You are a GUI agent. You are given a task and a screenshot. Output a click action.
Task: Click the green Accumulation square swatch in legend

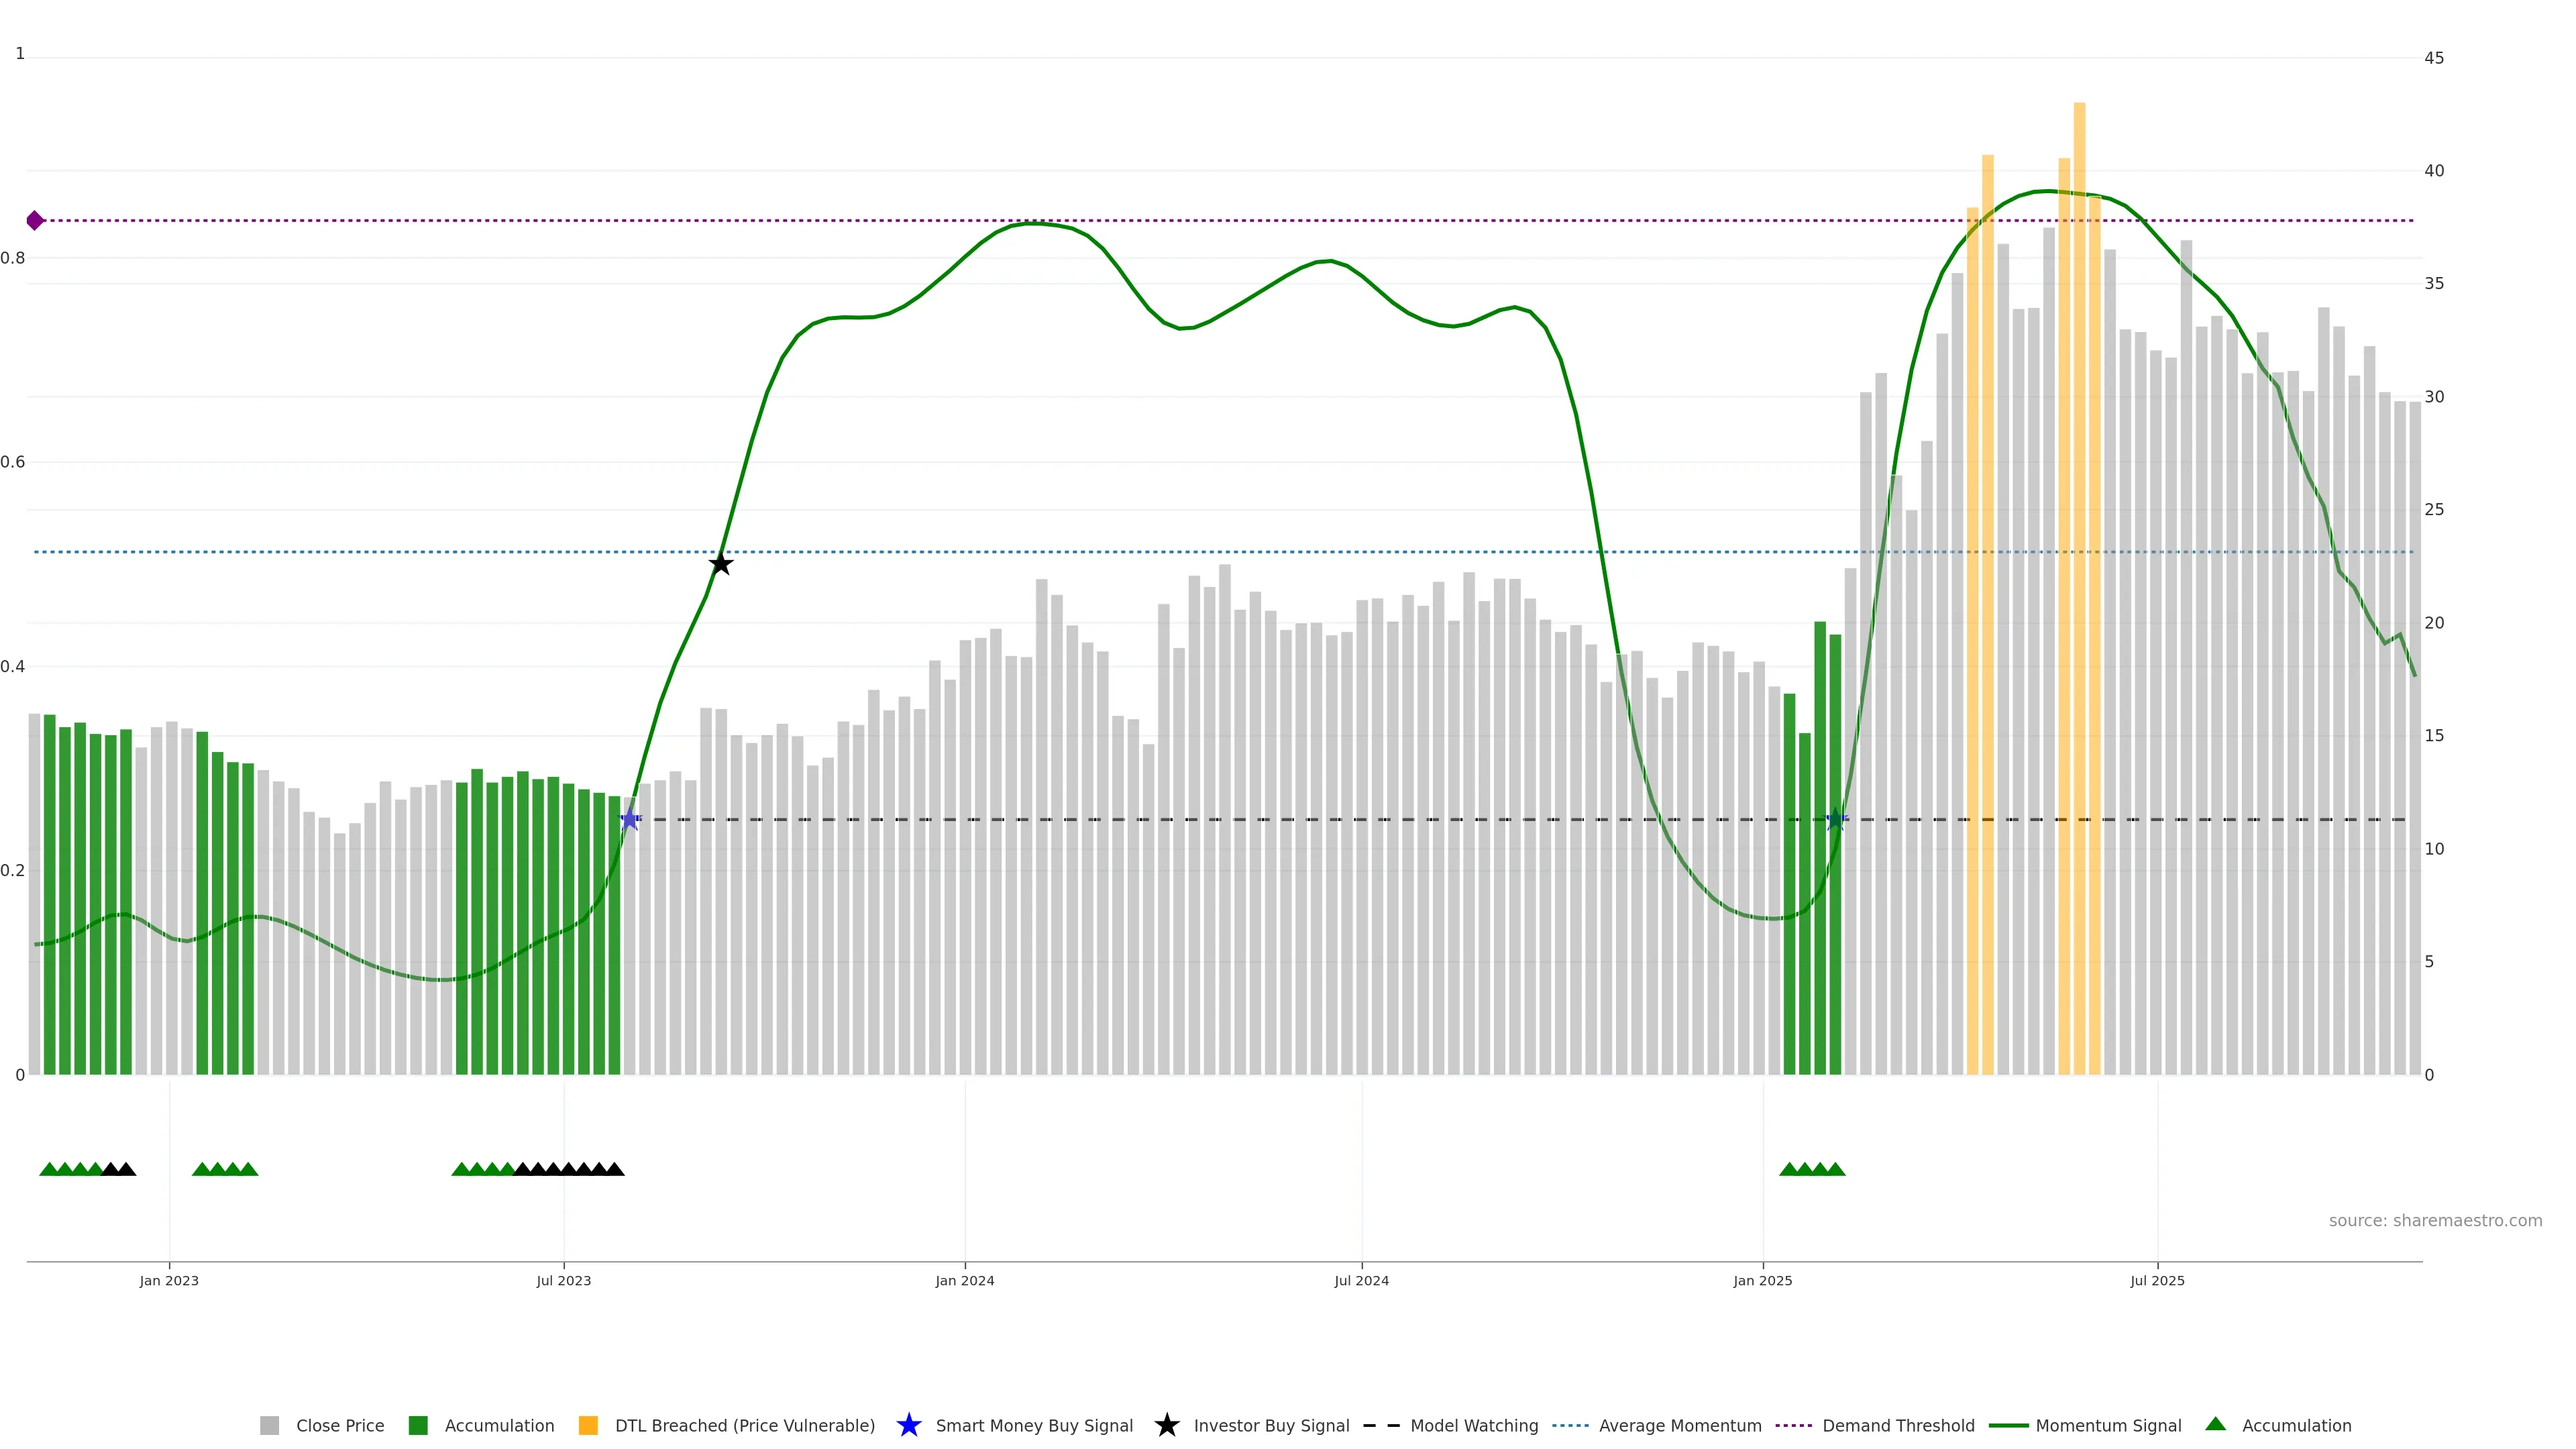point(418,1425)
